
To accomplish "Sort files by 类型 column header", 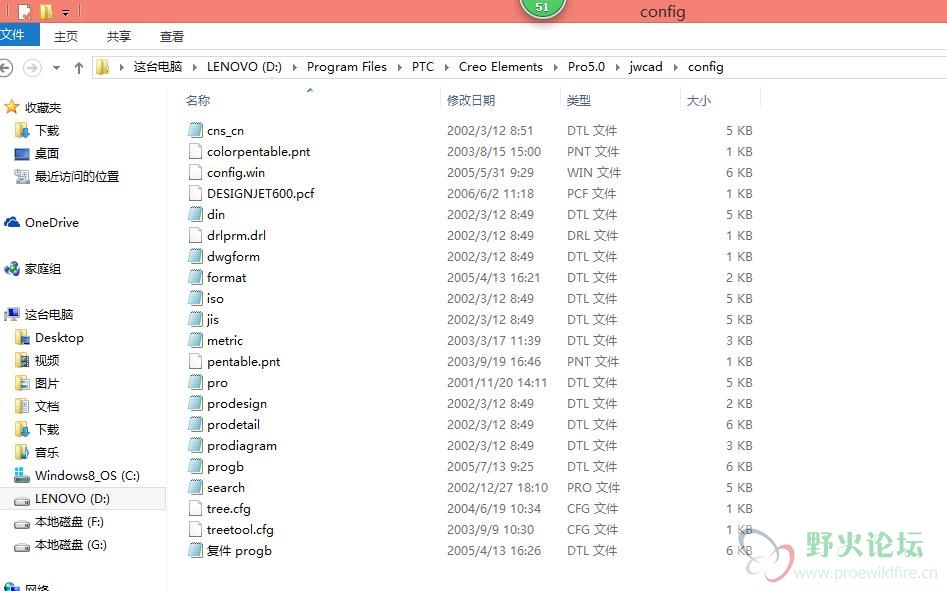I will pyautogui.click(x=579, y=100).
